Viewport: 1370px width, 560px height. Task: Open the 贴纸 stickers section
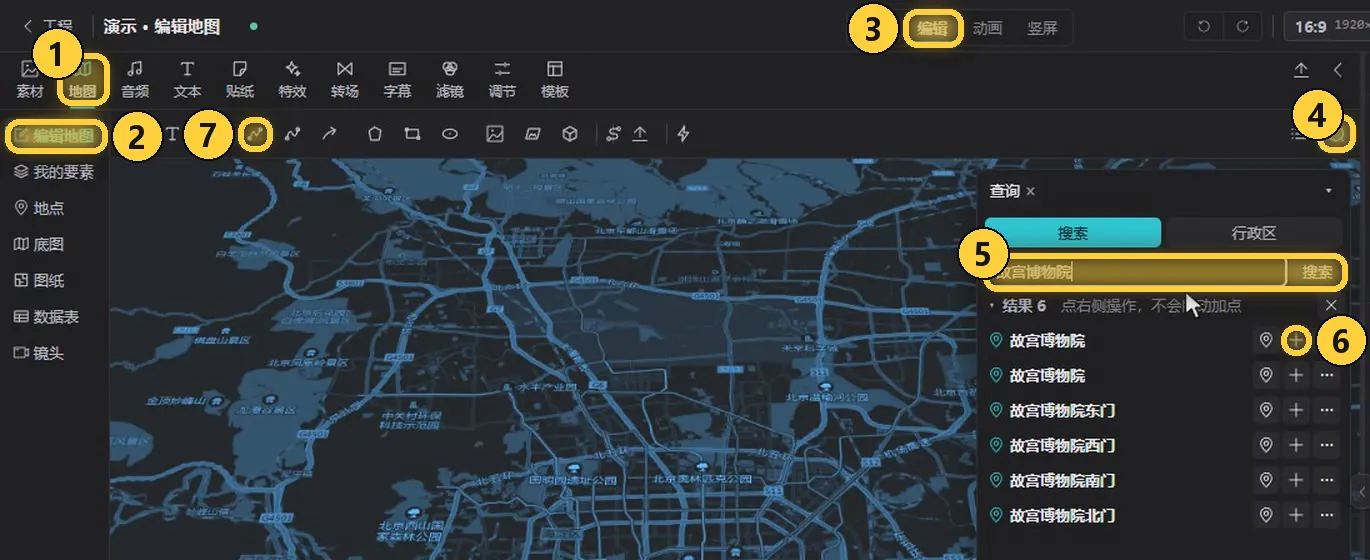[x=240, y=79]
